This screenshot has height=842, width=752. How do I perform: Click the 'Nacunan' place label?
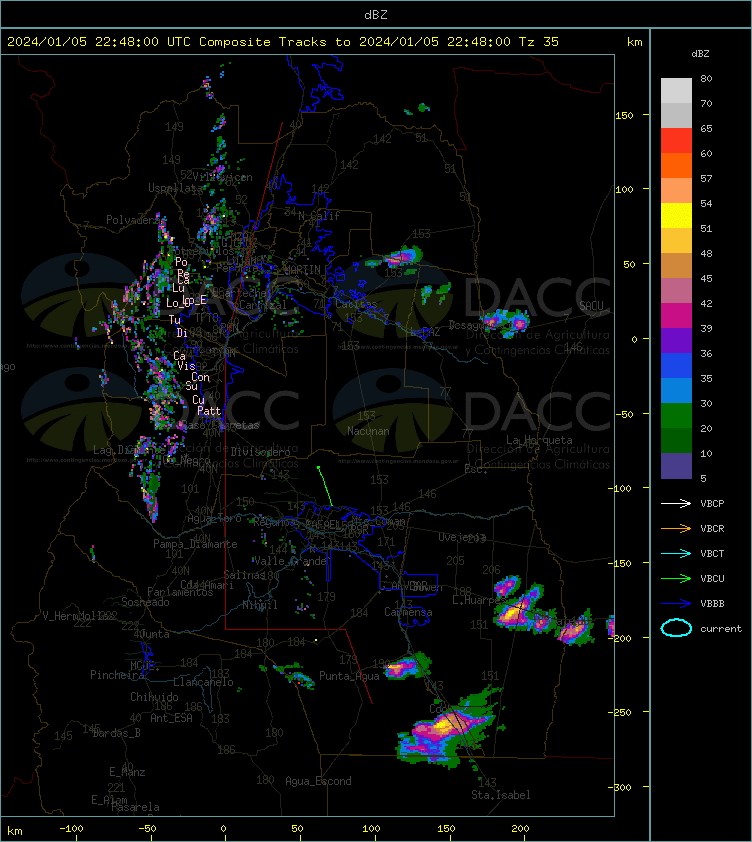(x=368, y=431)
